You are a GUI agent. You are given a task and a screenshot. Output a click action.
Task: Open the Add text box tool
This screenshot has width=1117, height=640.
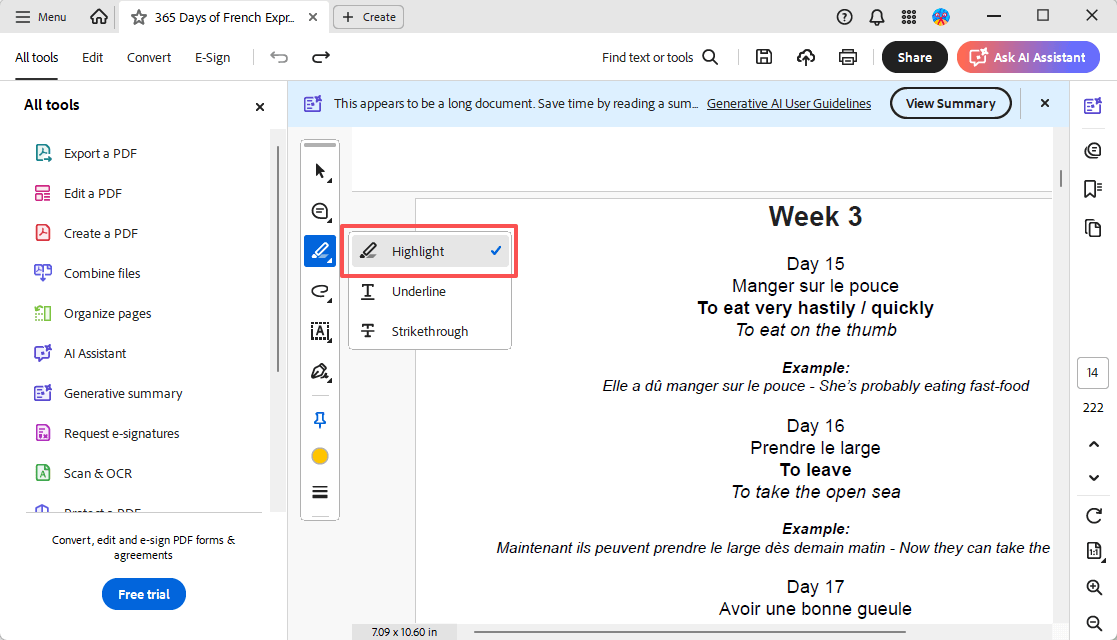point(320,331)
